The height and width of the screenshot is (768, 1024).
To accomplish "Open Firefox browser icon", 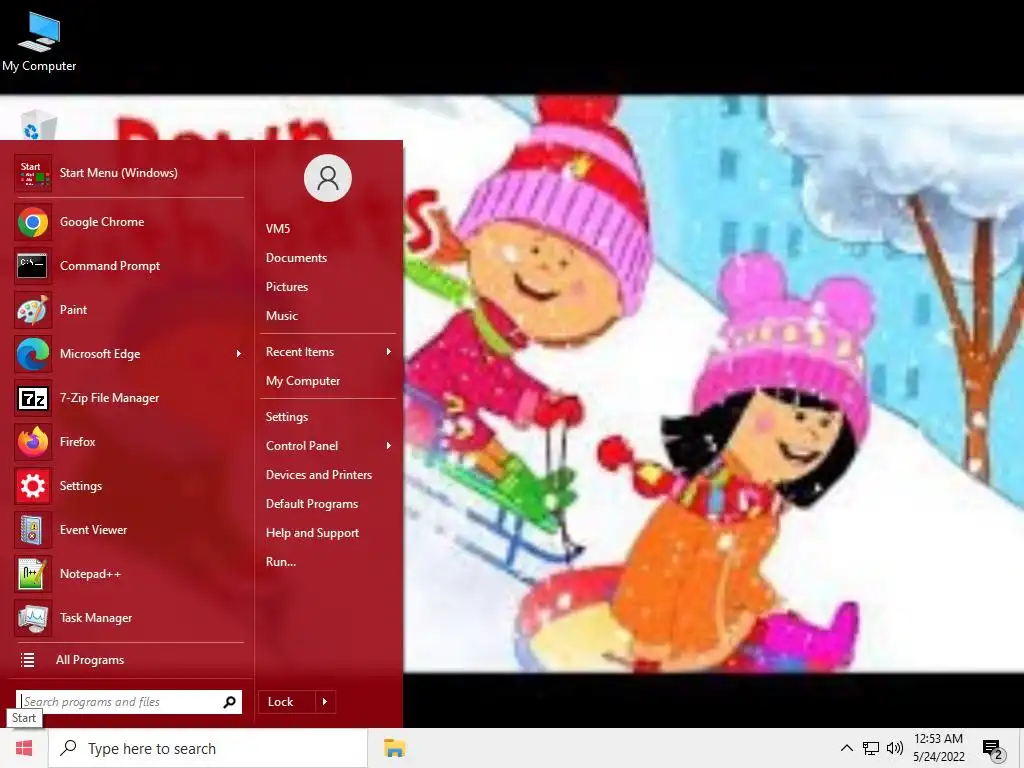I will [33, 442].
